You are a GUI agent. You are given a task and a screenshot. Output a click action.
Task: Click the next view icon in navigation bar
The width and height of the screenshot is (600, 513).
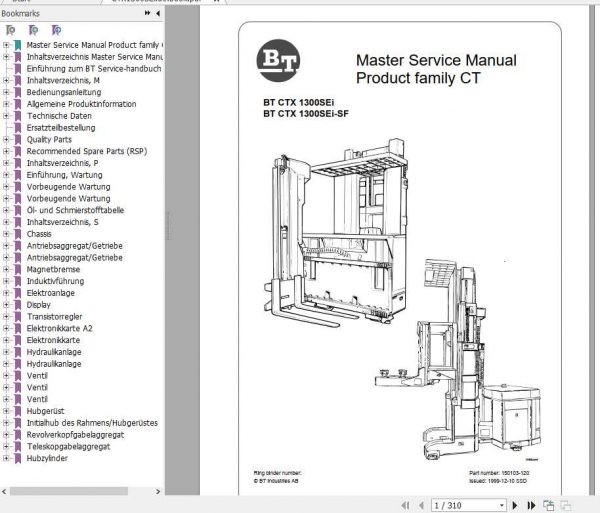click(566, 505)
